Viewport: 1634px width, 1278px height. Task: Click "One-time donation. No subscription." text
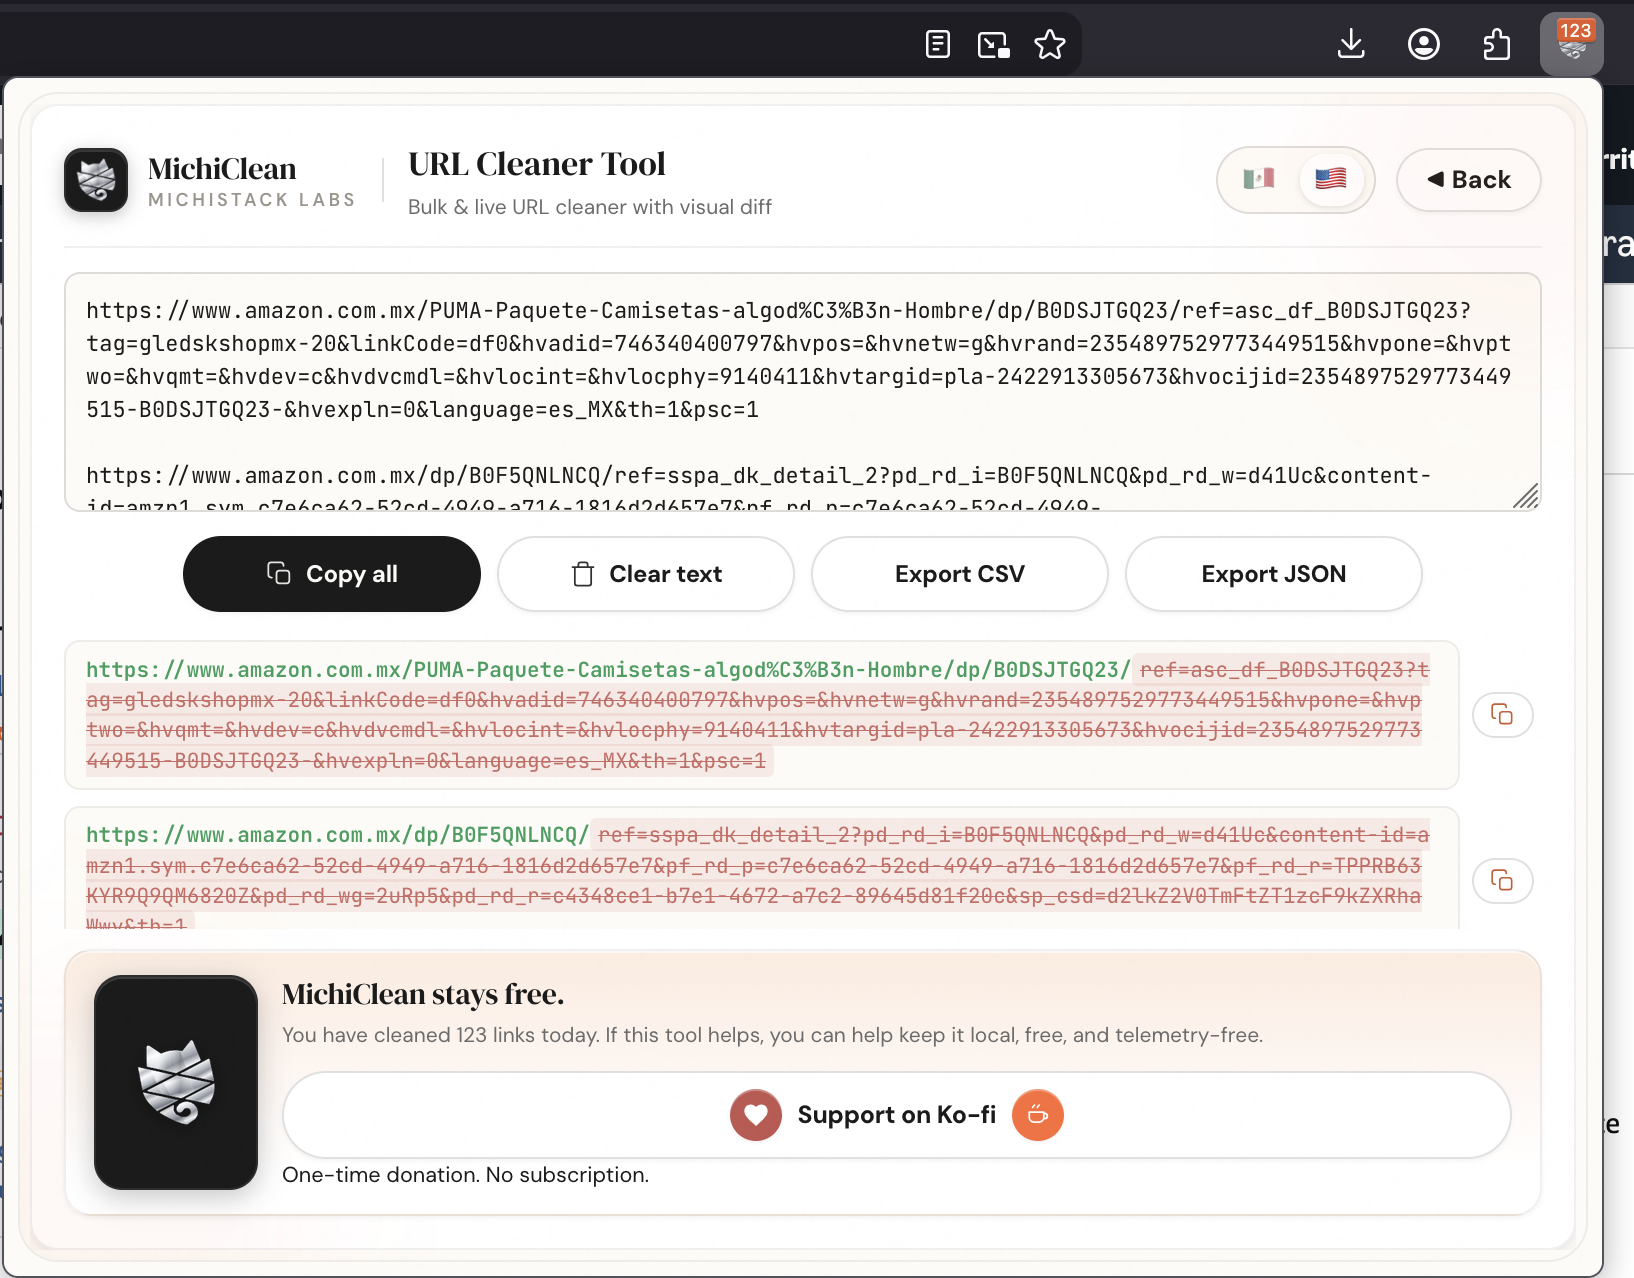(466, 1175)
